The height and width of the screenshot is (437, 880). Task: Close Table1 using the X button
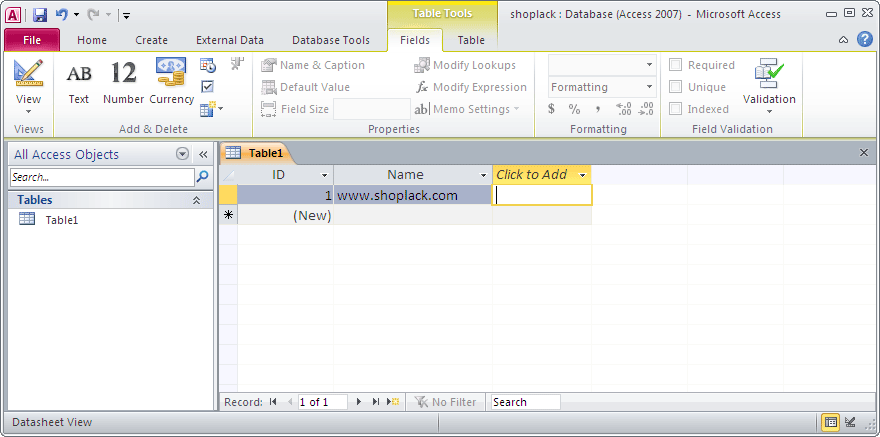pos(864,153)
